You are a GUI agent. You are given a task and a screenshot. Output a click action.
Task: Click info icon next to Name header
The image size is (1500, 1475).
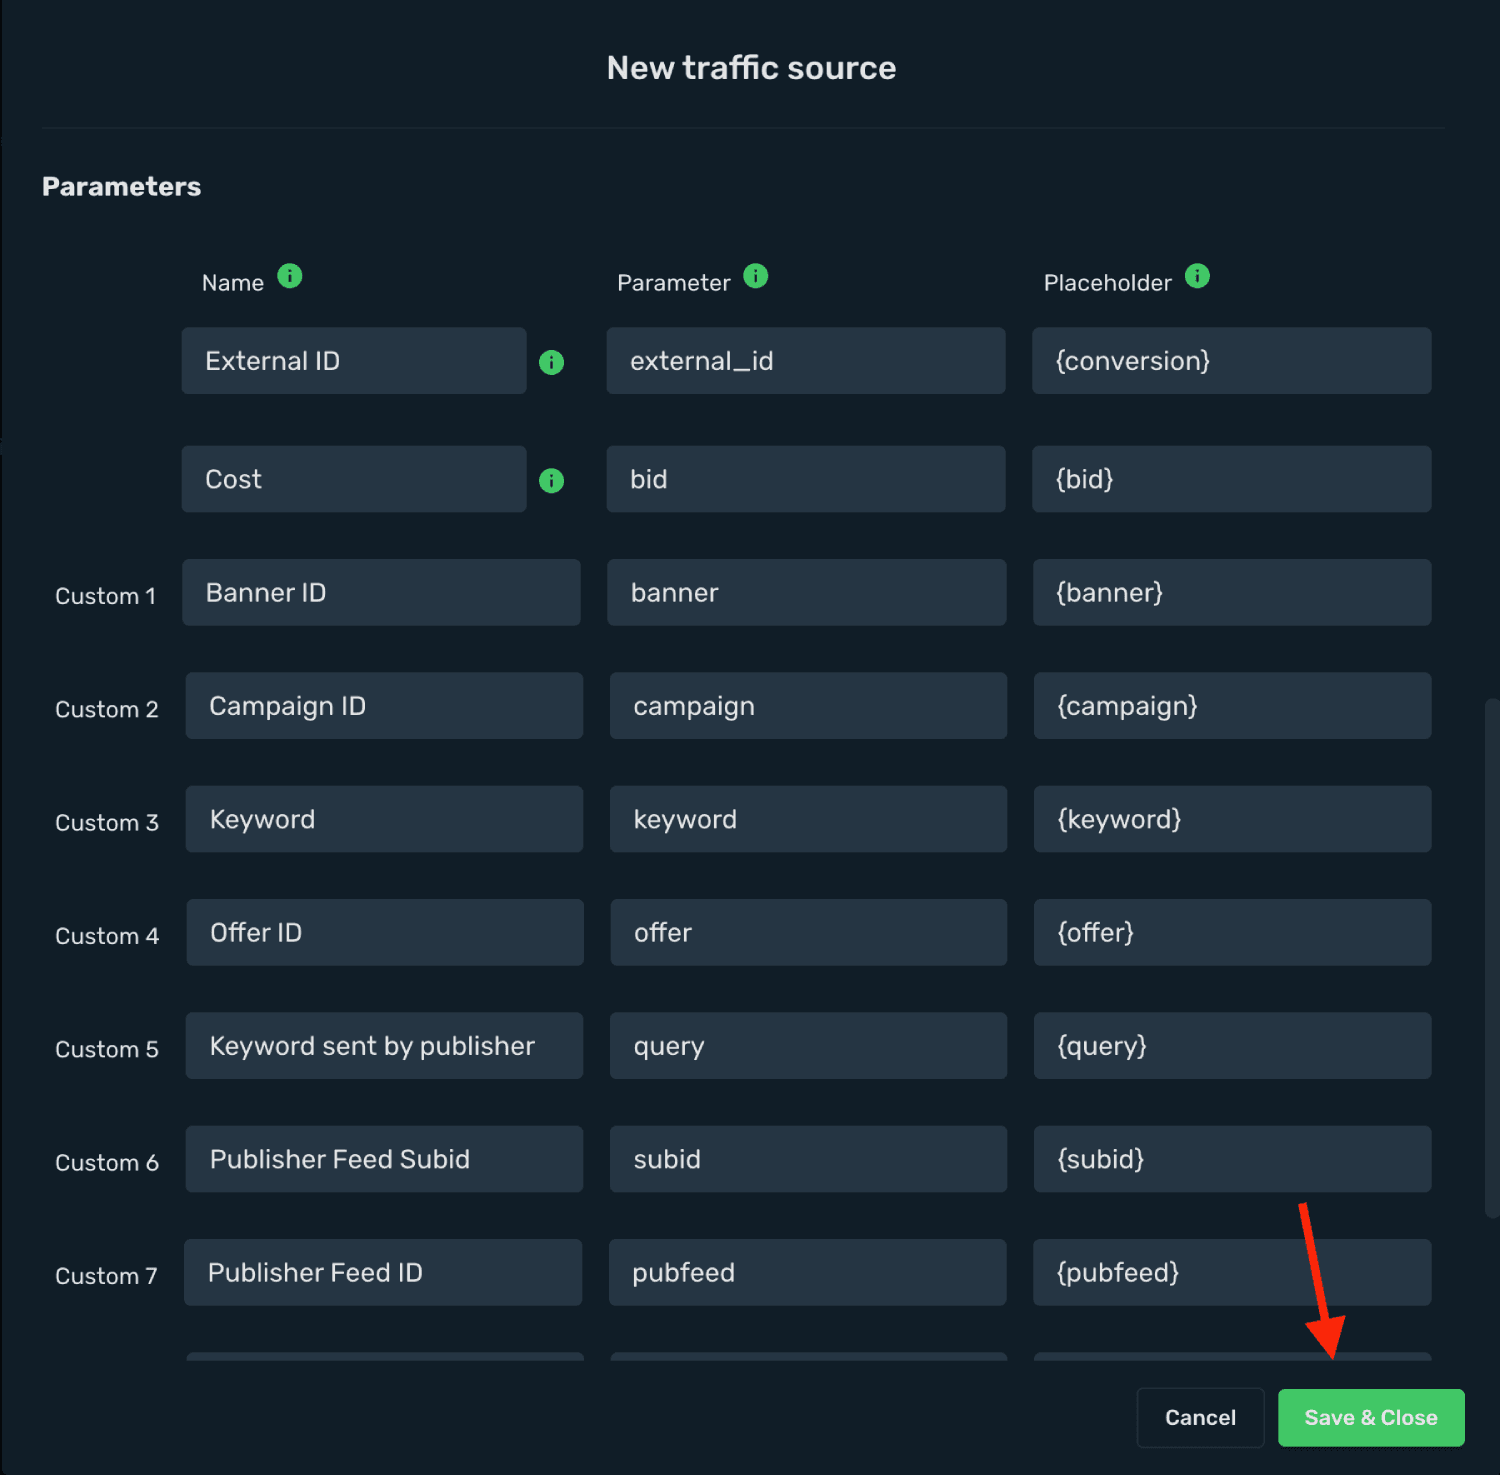(290, 276)
